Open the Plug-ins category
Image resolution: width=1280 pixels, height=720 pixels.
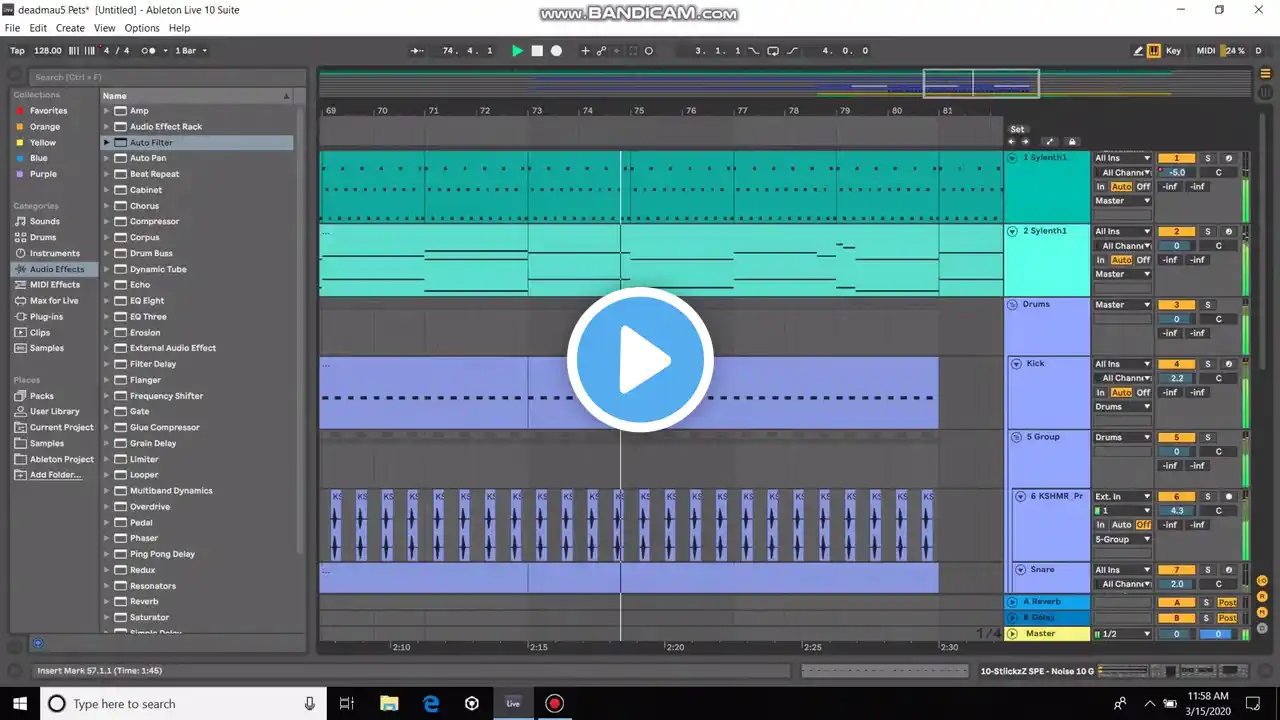coord(46,317)
